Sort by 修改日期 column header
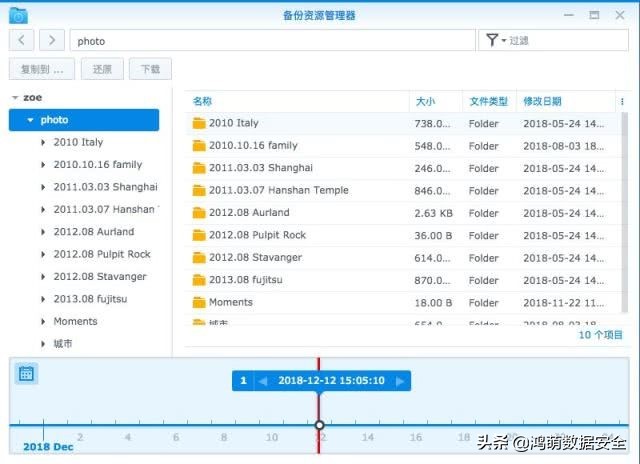Image resolution: width=640 pixels, height=464 pixels. tap(542, 101)
